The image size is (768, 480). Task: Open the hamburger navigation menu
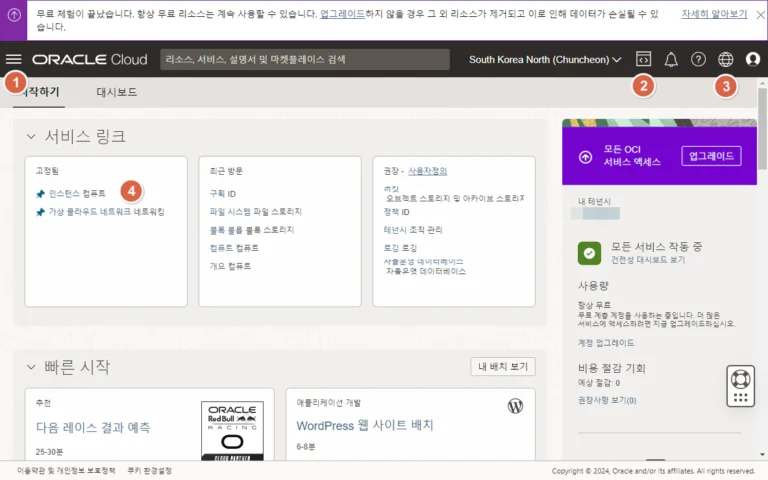pos(14,59)
